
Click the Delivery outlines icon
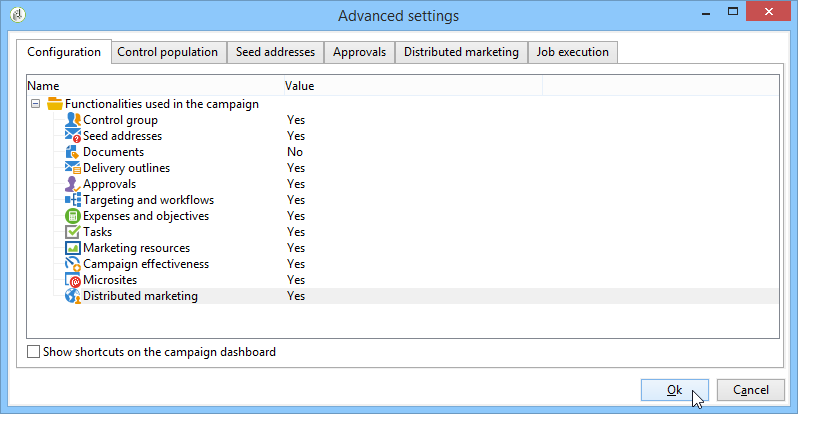tap(72, 168)
